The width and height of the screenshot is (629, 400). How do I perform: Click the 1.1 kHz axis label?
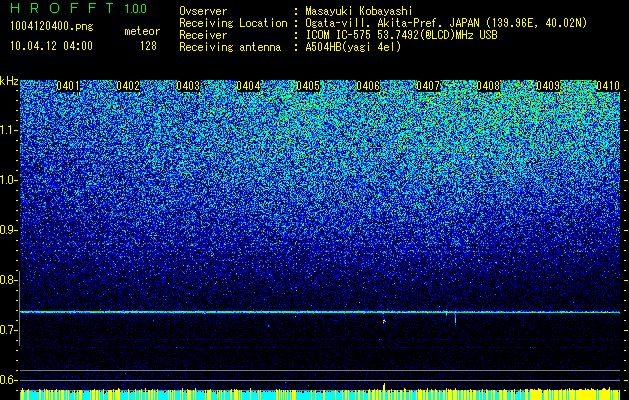click(8, 130)
